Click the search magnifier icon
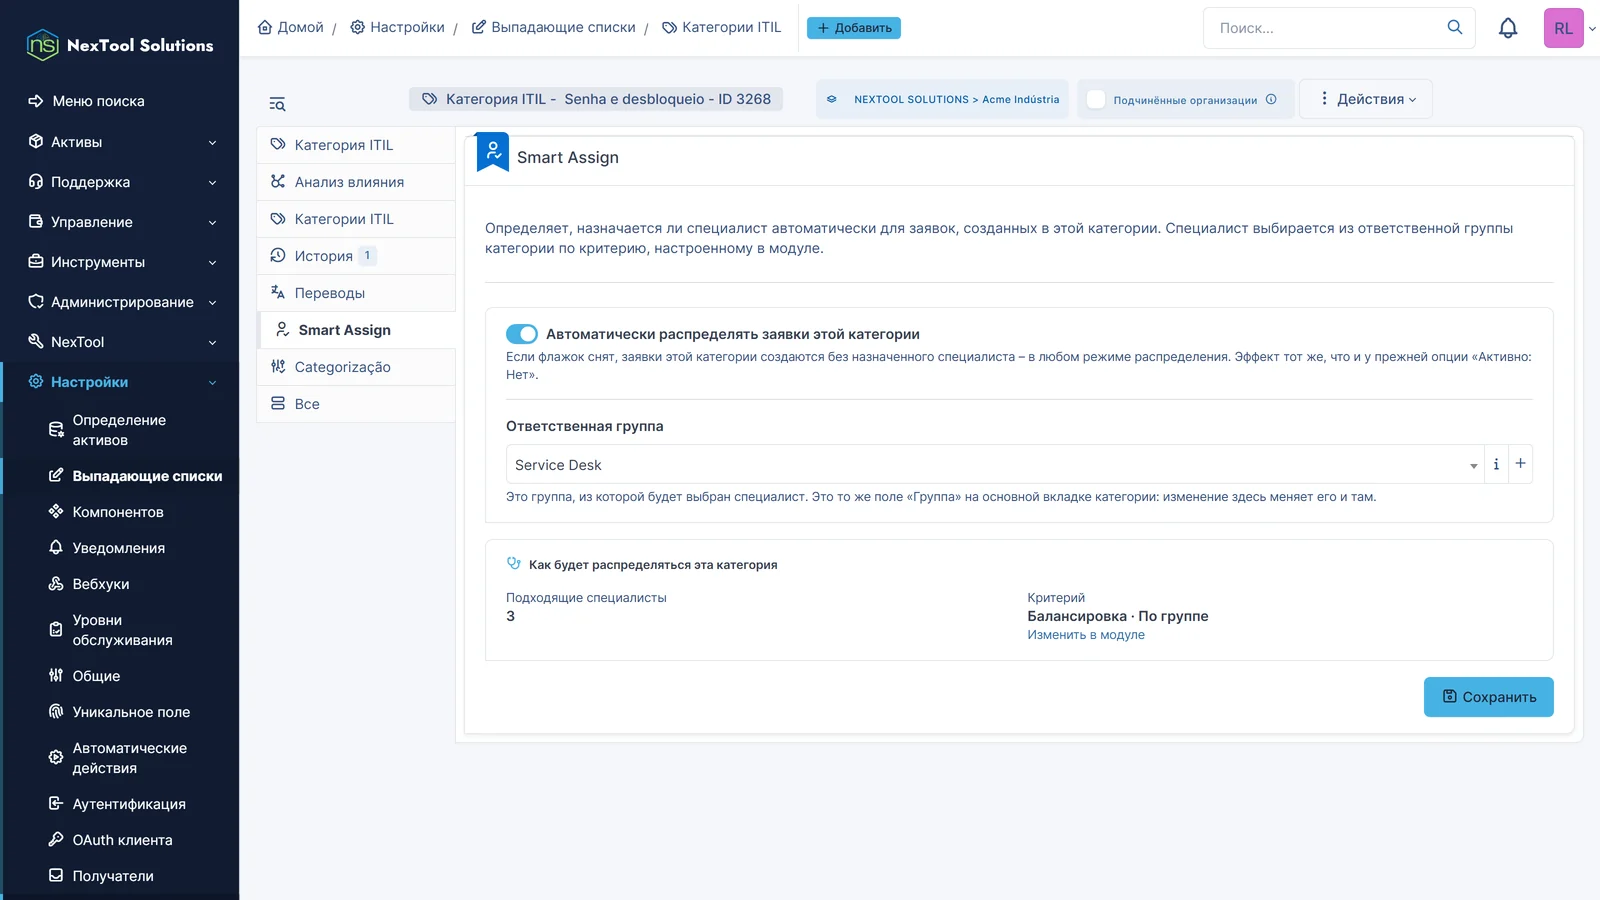This screenshot has width=1600, height=900. tap(1455, 27)
